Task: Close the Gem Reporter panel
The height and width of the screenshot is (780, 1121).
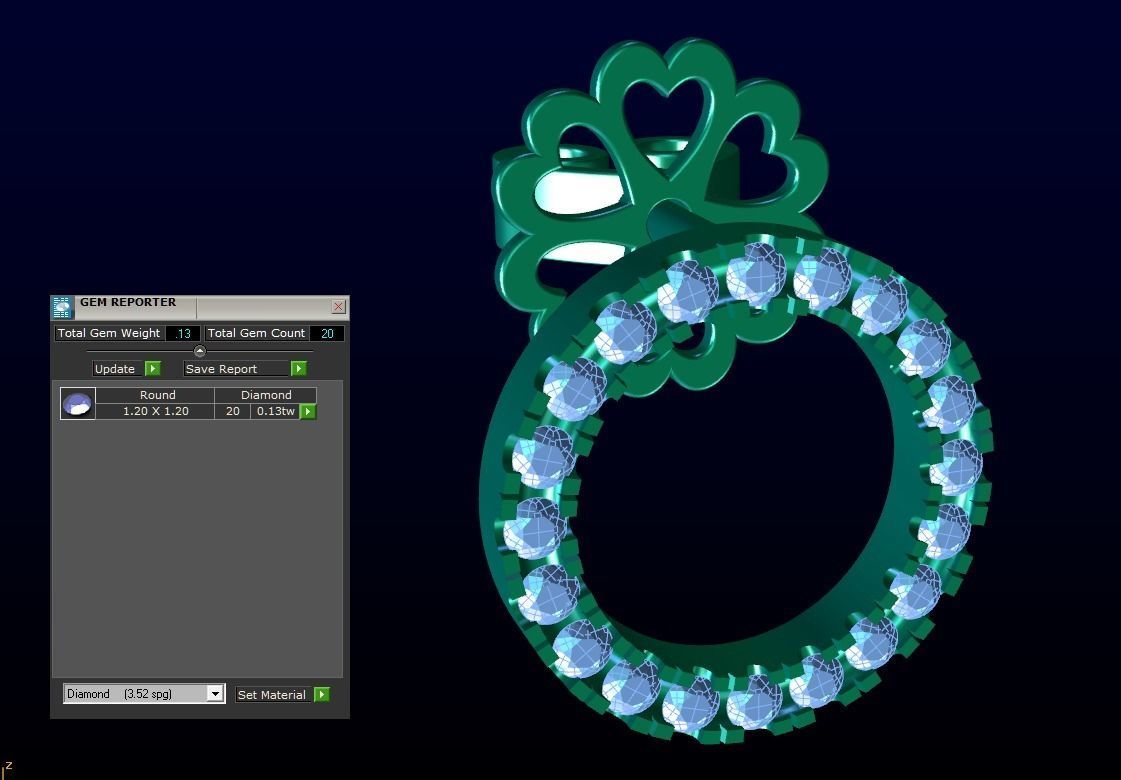Action: click(x=339, y=307)
